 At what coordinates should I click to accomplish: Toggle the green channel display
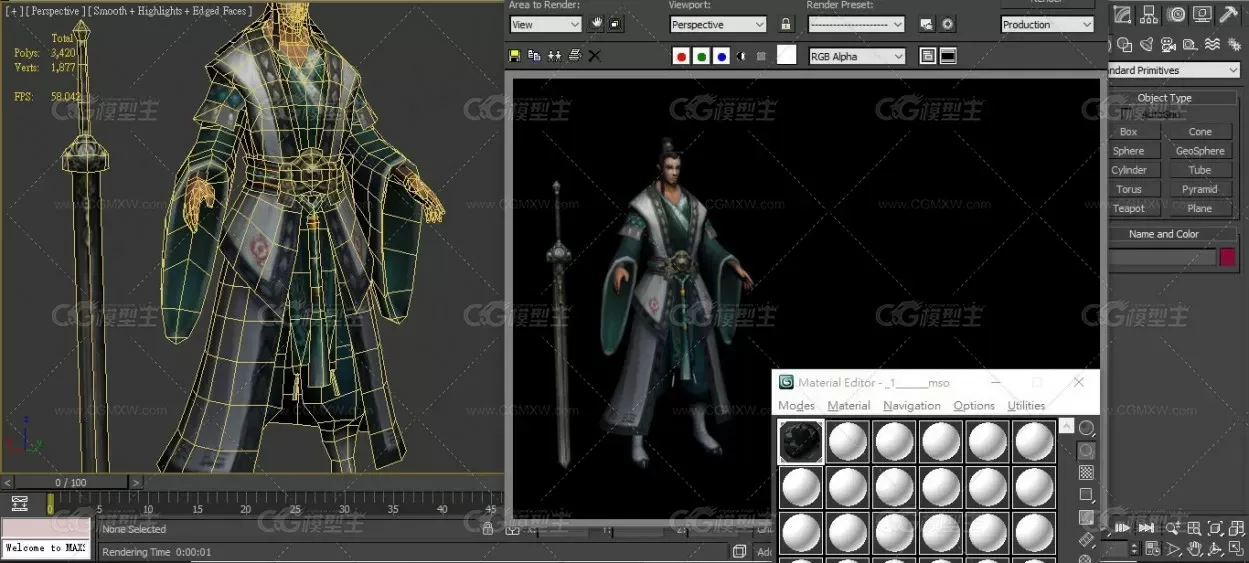click(701, 56)
